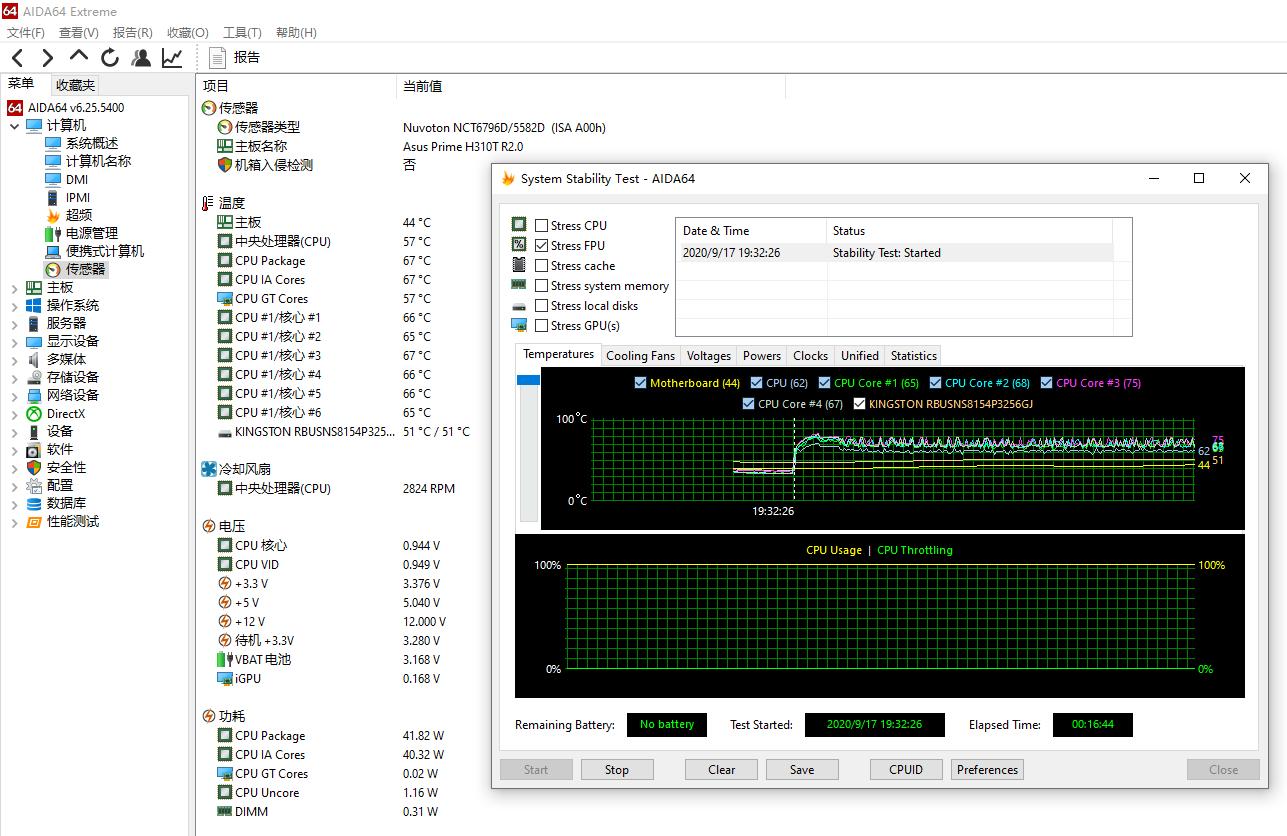Switch to the Cooling Fans tab
The width and height of the screenshot is (1287, 836).
click(640, 356)
